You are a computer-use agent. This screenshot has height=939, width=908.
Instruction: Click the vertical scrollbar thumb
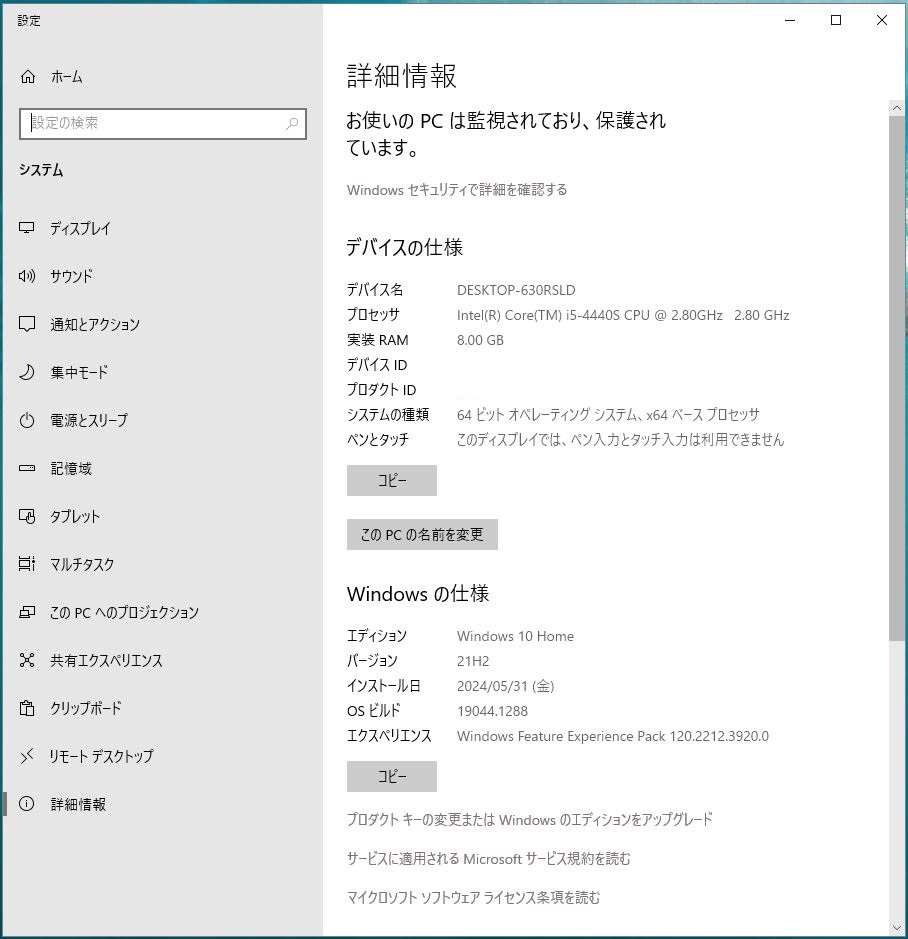tap(897, 378)
